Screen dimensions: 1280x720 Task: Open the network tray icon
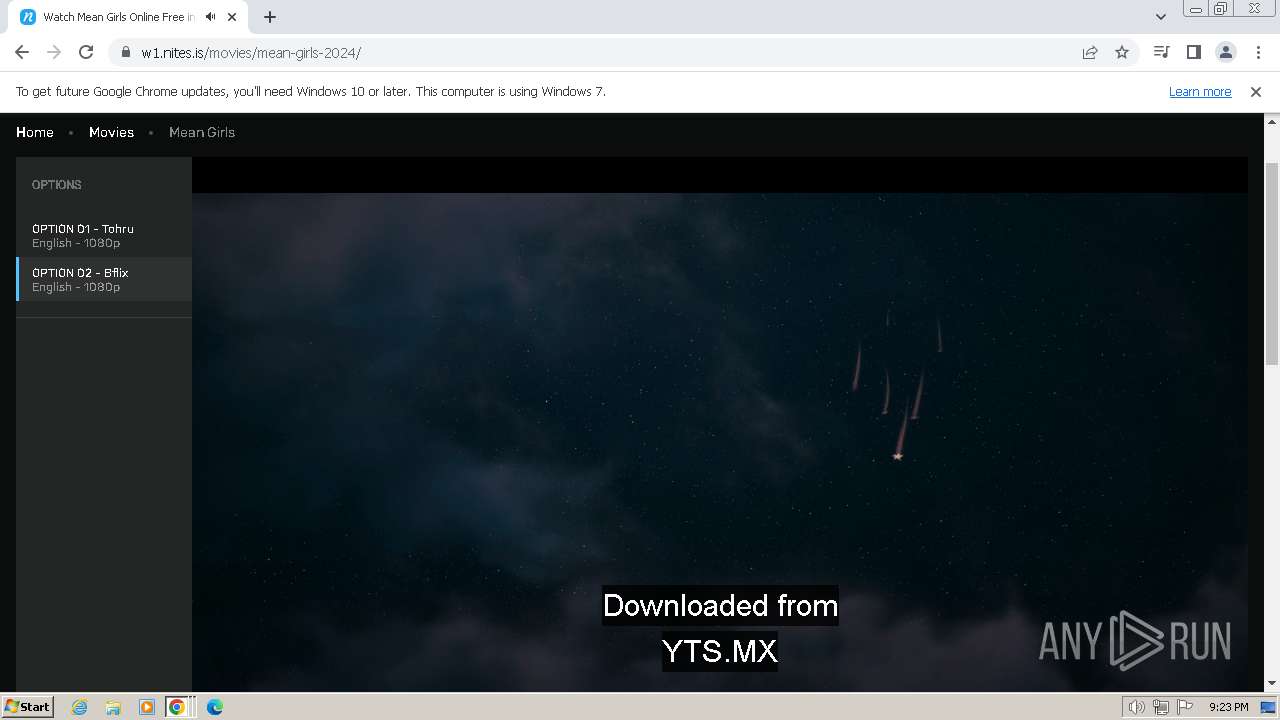(x=1161, y=707)
